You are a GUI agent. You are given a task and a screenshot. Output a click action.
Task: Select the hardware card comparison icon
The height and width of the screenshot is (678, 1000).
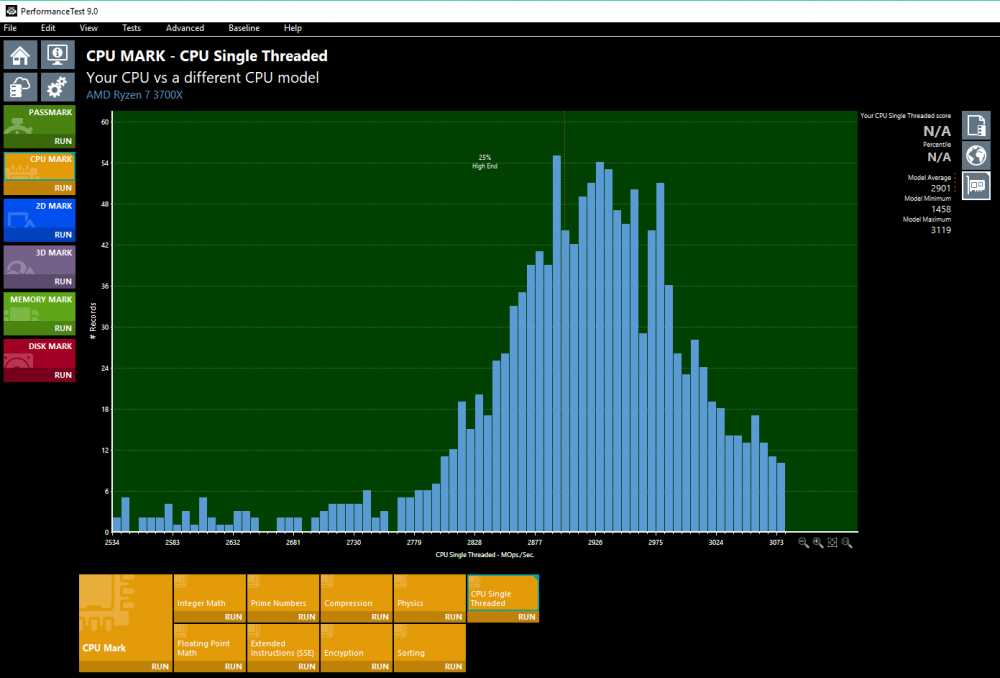[x=975, y=185]
